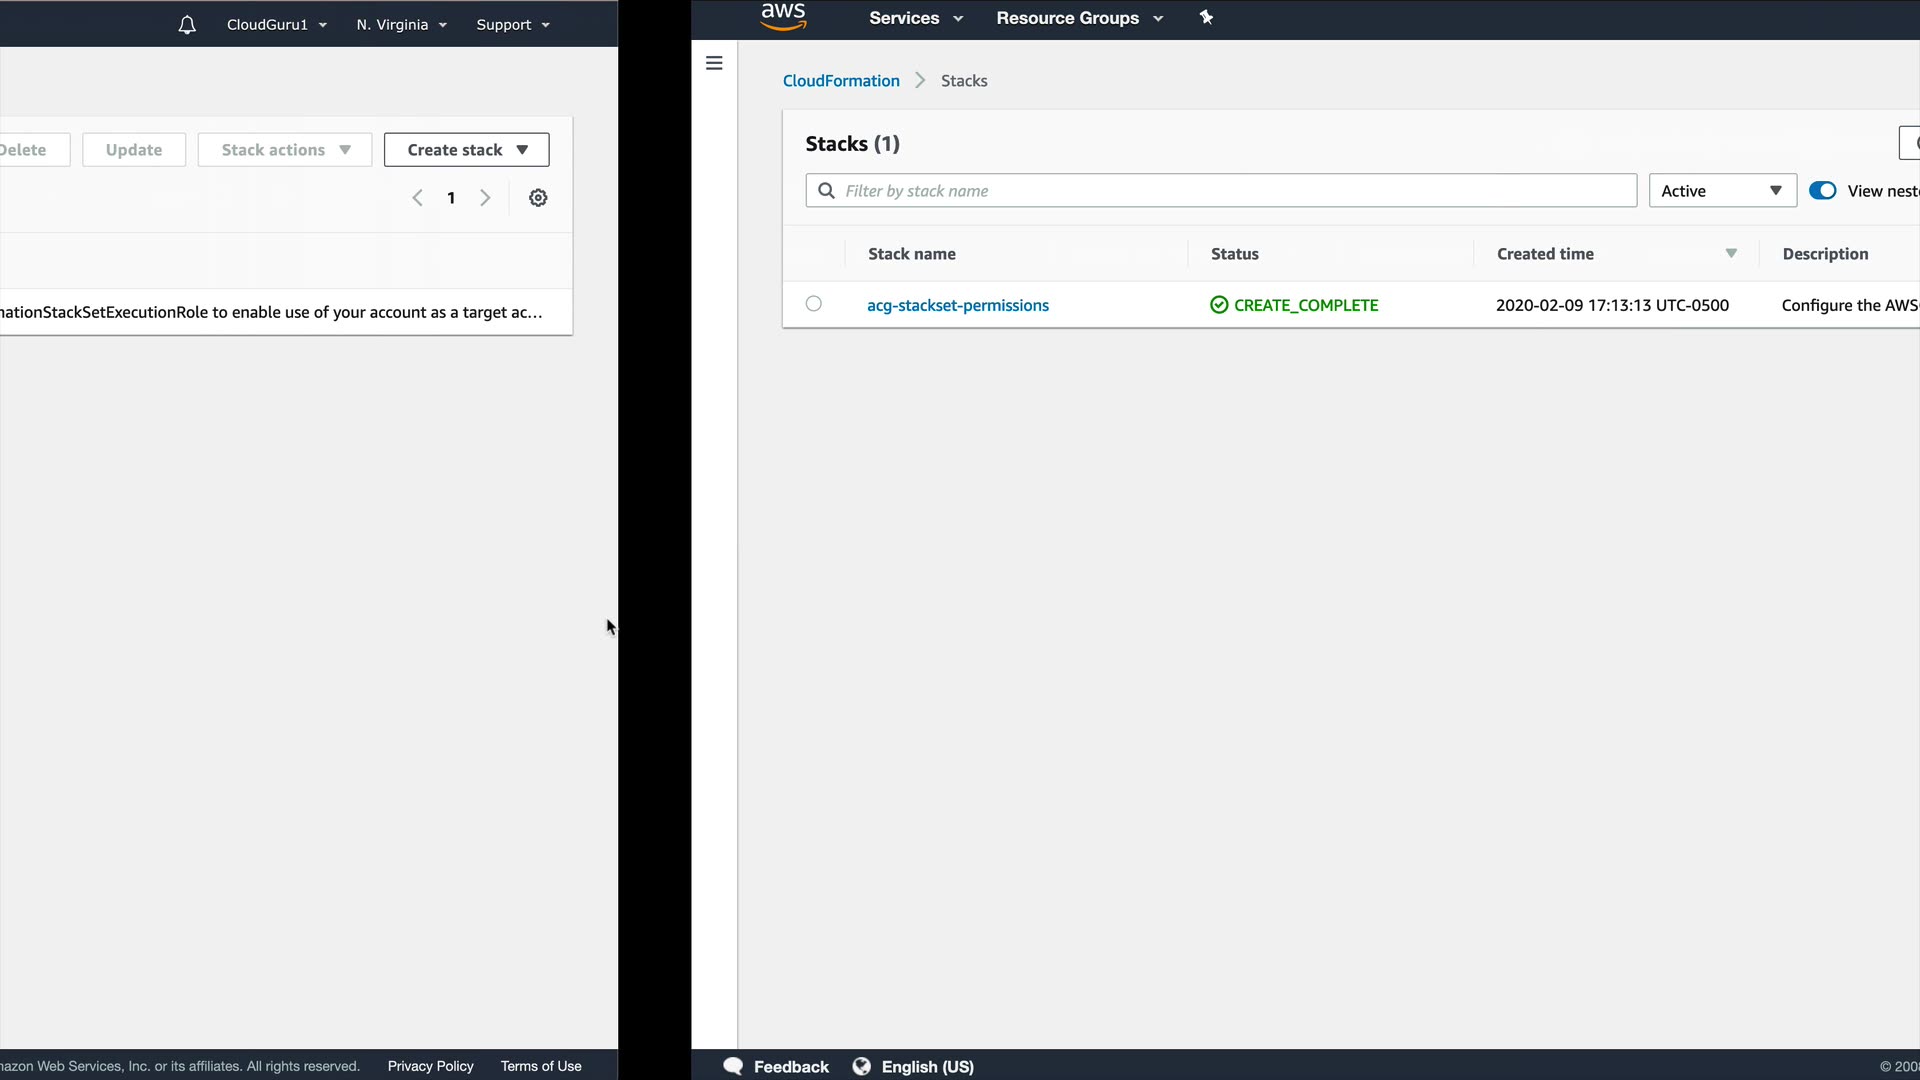The height and width of the screenshot is (1080, 1920).
Task: Click the notification bell icon
Action: (x=187, y=25)
